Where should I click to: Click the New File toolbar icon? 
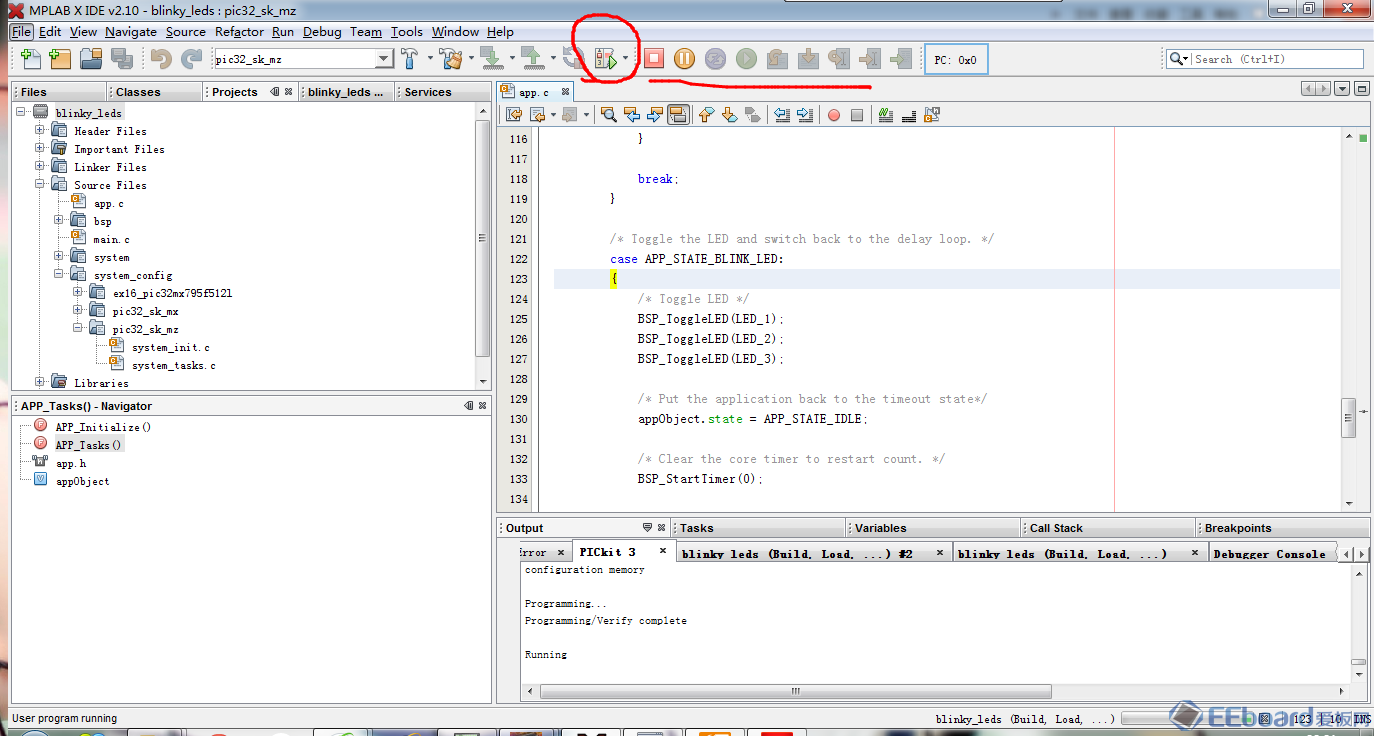click(x=30, y=59)
